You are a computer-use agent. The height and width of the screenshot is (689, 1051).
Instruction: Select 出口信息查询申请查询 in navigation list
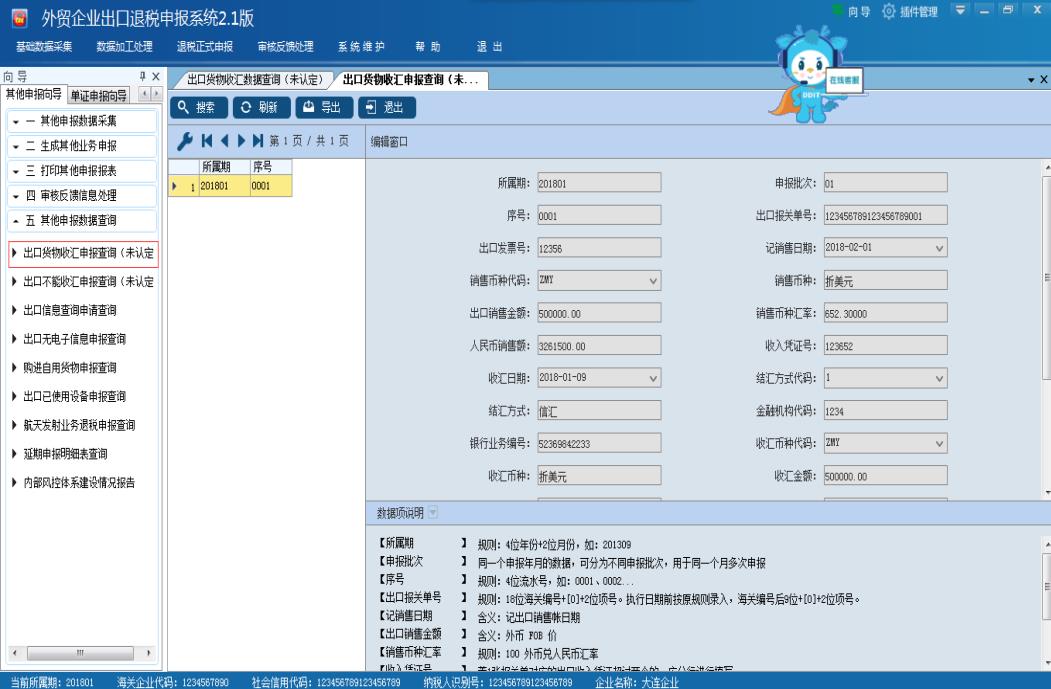point(75,310)
